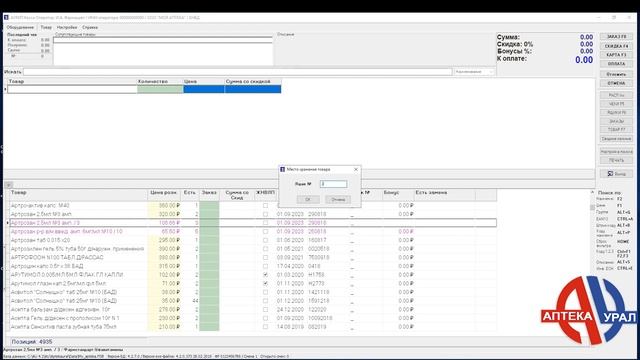Click the ТОВАР F7 button
Screen dimensions: 640x360
click(616, 130)
